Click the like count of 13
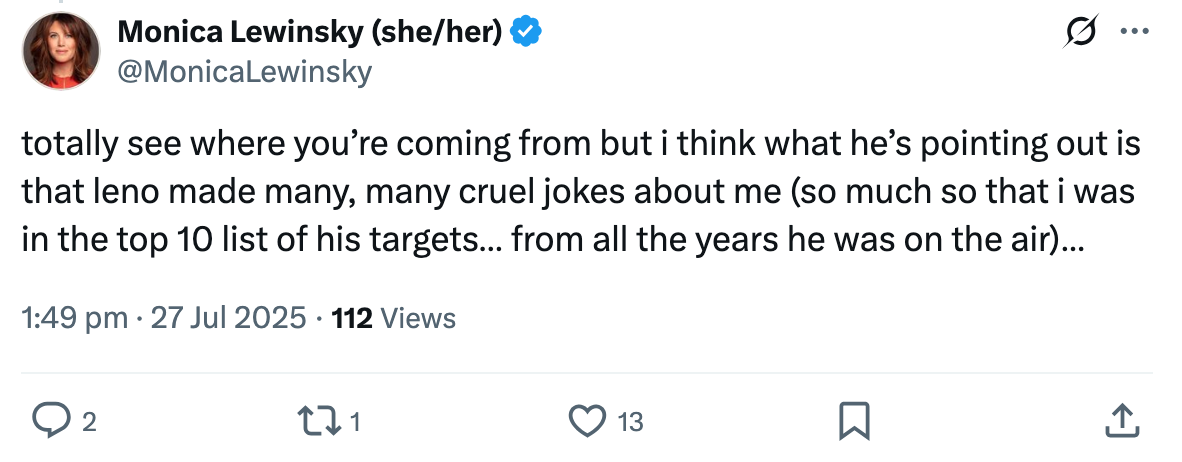Image resolution: width=1182 pixels, height=462 pixels. click(630, 423)
